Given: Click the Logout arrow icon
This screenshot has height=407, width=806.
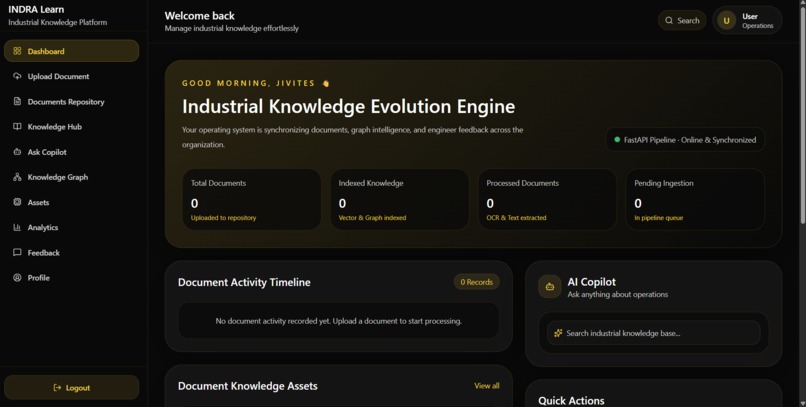Looking at the screenshot, I should 57,387.
